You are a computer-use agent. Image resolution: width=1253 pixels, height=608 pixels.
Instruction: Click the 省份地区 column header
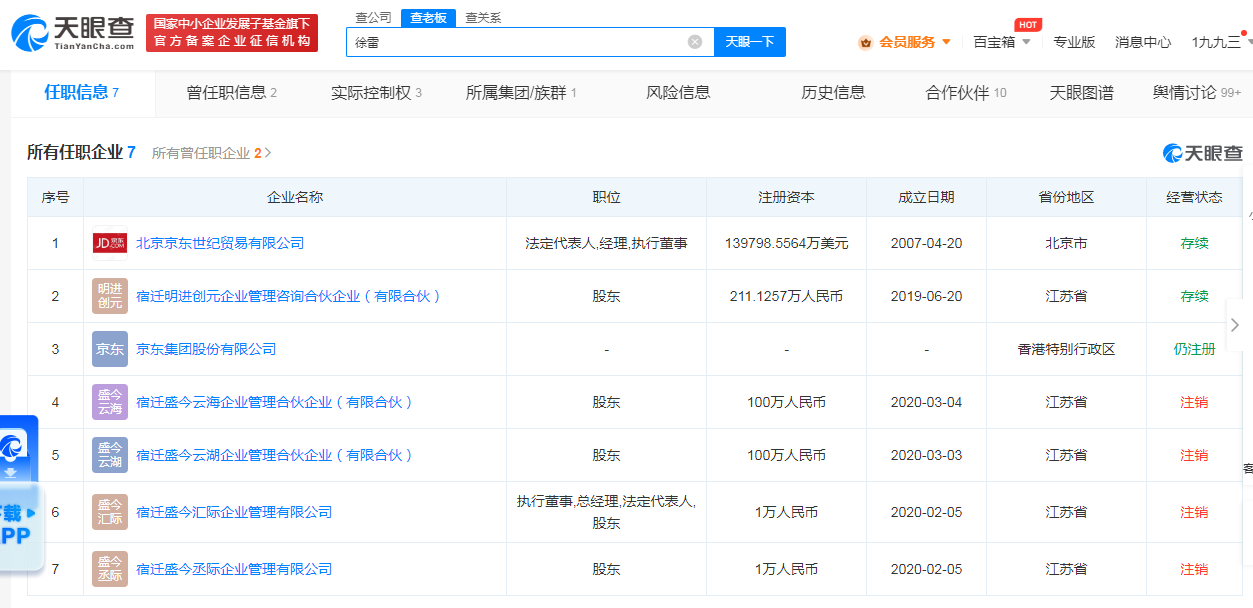[x=1066, y=198]
